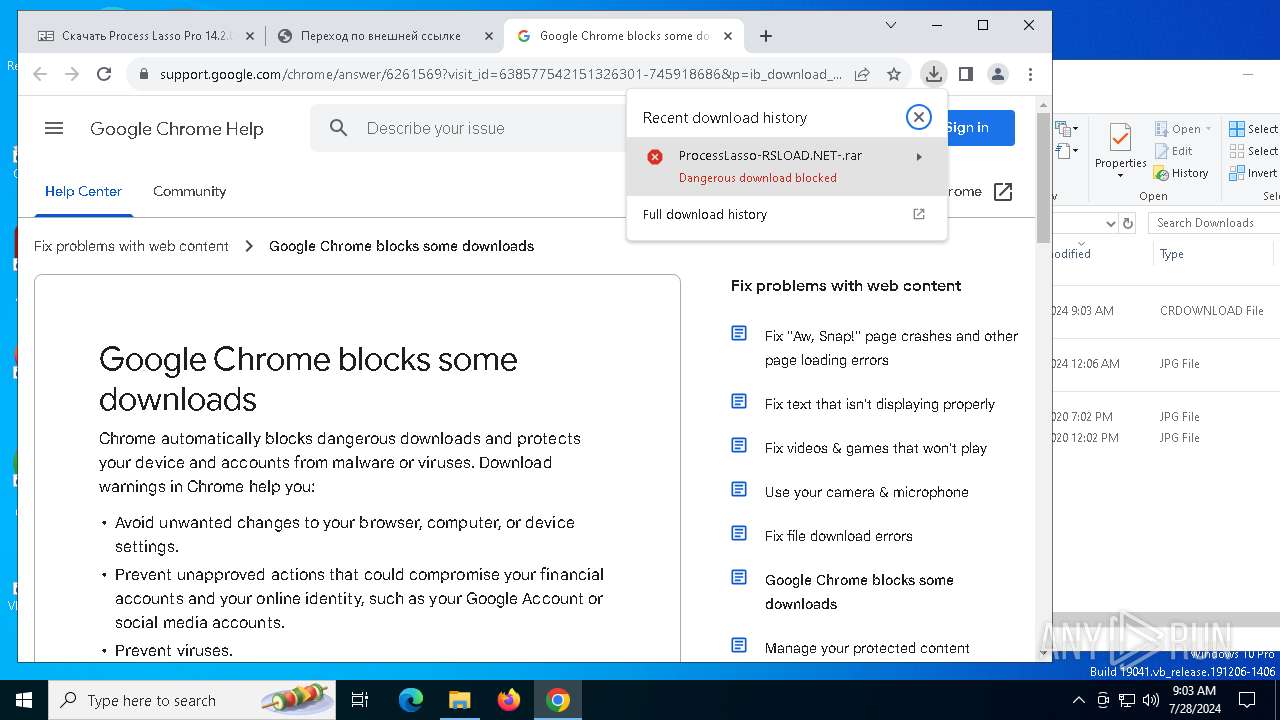The image size is (1280, 720).
Task: Click Edit in File Explorer ribbon
Action: coord(1174,151)
